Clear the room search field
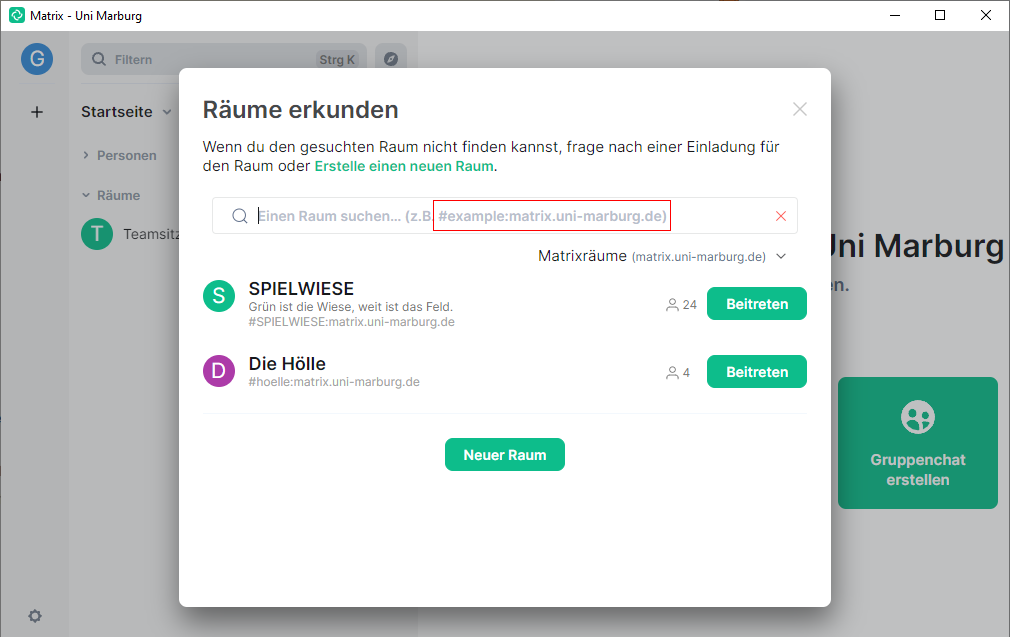The height and width of the screenshot is (637, 1010). [x=781, y=216]
